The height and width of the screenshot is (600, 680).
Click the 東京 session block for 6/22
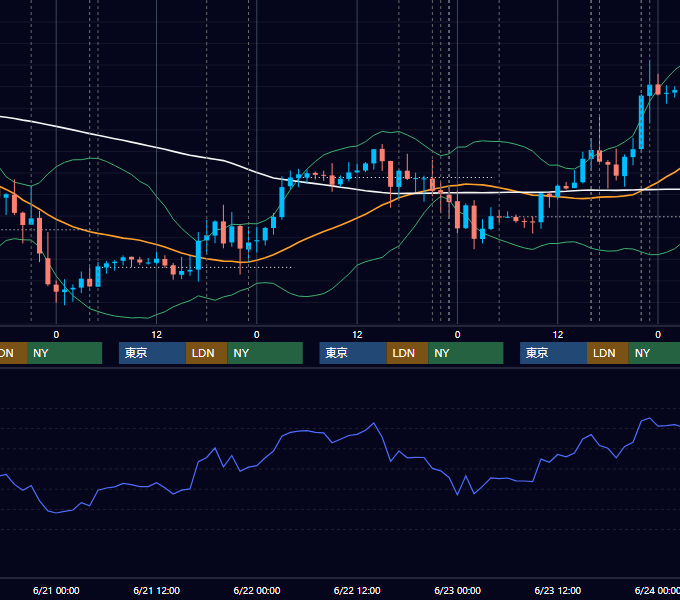pos(353,353)
